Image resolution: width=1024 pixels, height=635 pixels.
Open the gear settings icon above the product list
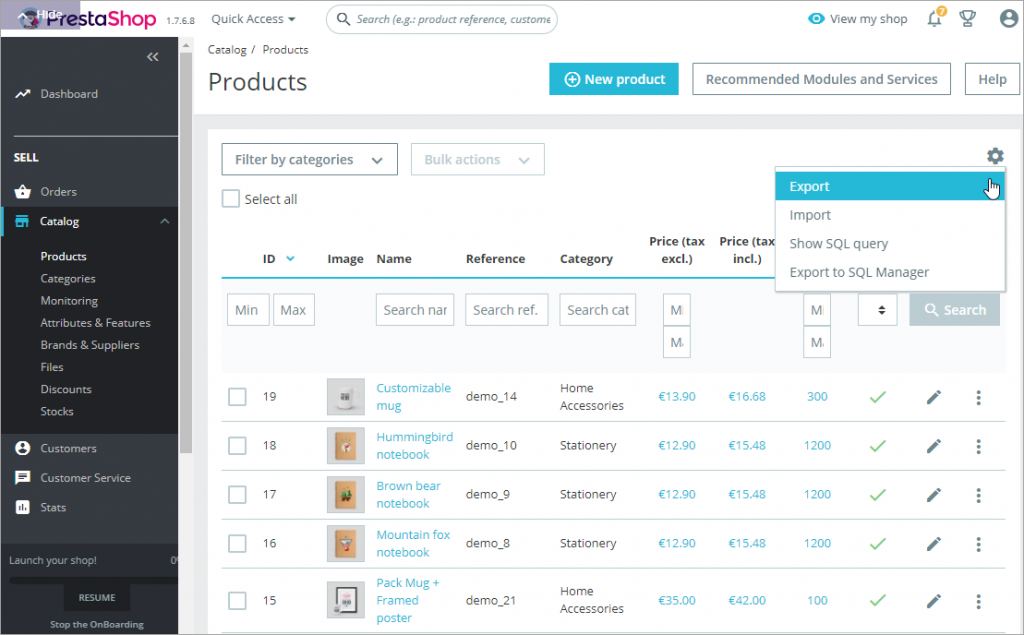point(994,156)
